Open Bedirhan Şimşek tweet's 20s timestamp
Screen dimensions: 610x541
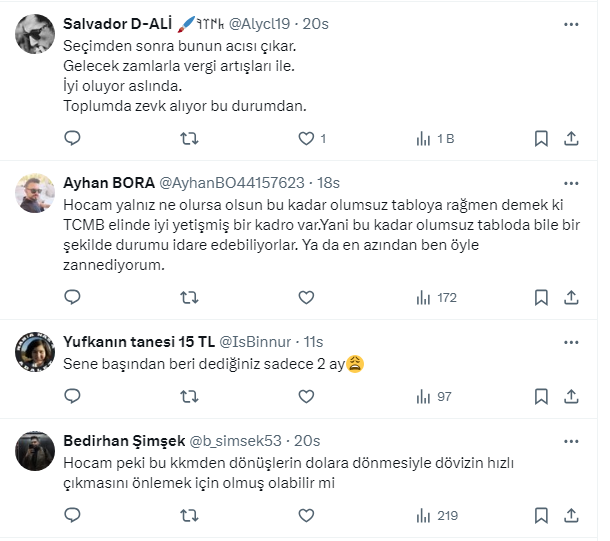click(x=308, y=441)
